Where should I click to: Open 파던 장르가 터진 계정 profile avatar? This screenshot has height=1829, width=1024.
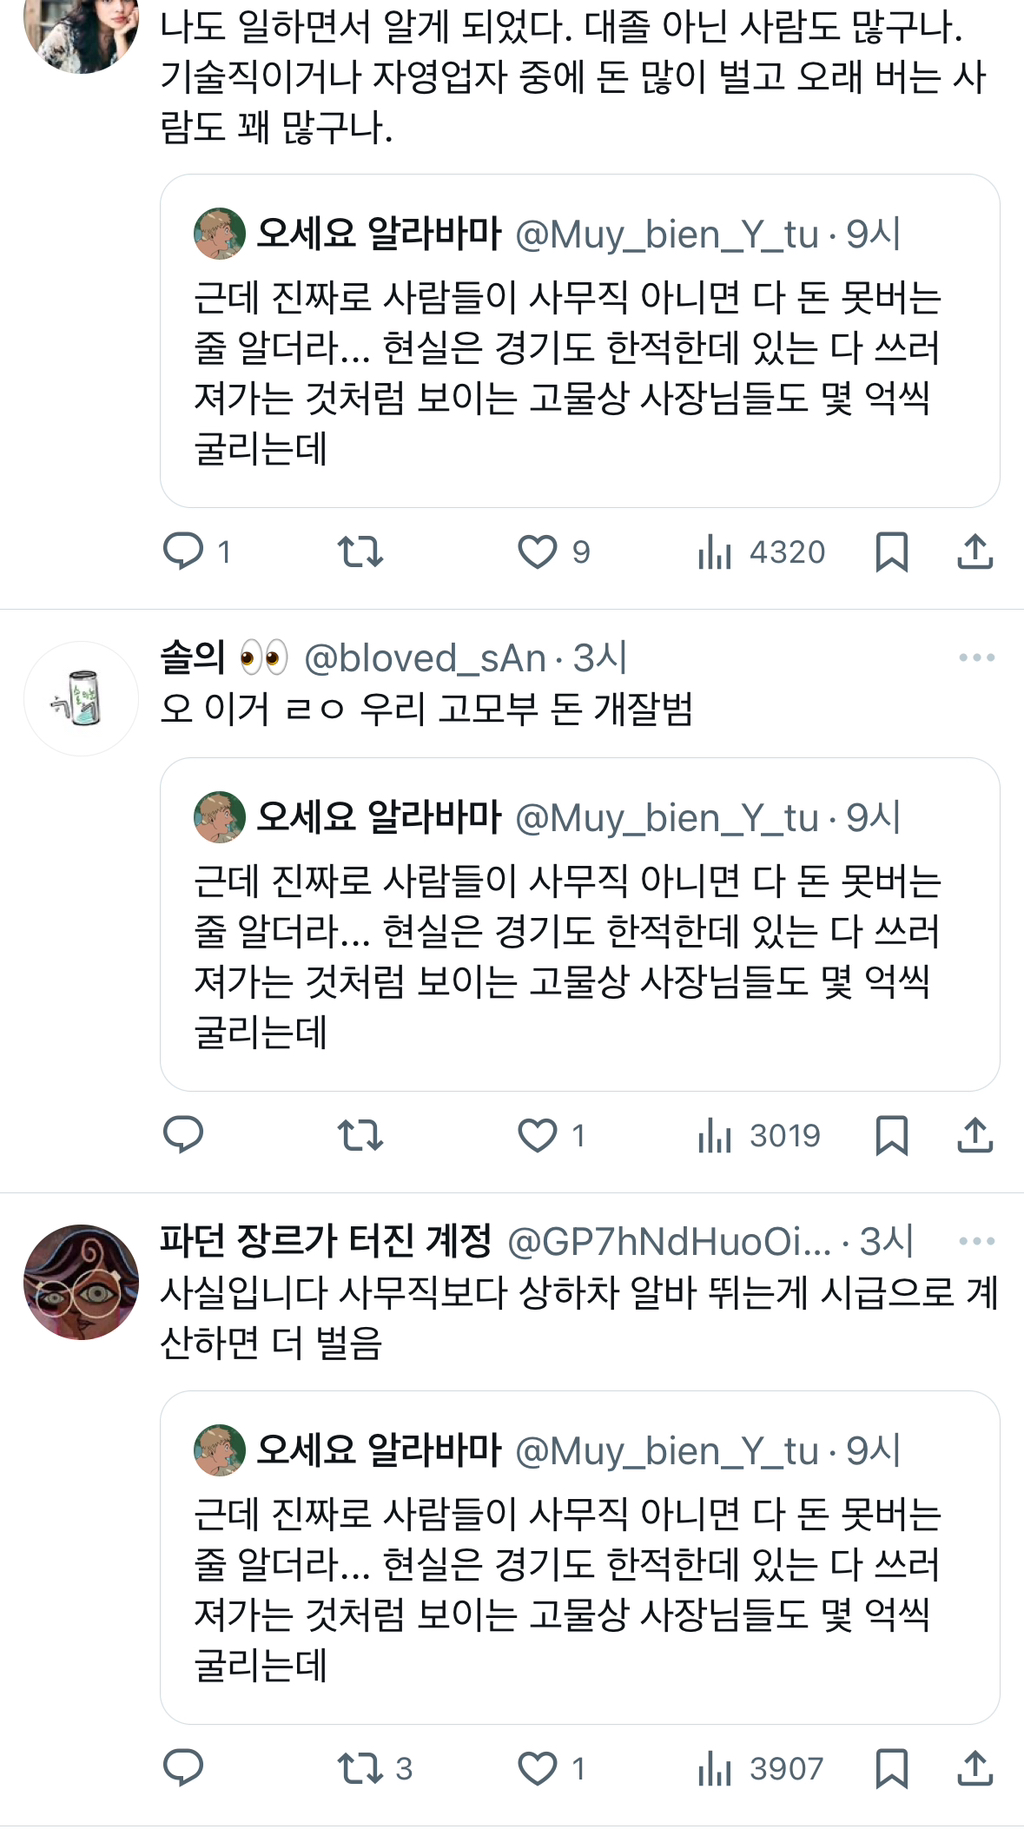(80, 1282)
